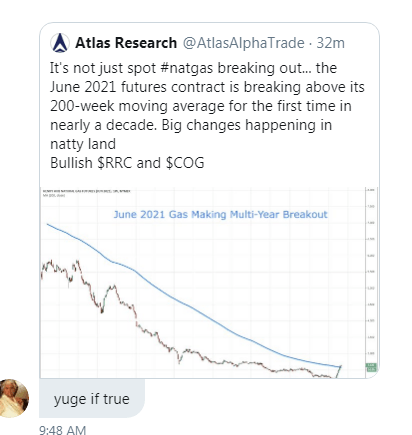Click the Atlas Research logo icon
The height and width of the screenshot is (435, 412).
60,43
